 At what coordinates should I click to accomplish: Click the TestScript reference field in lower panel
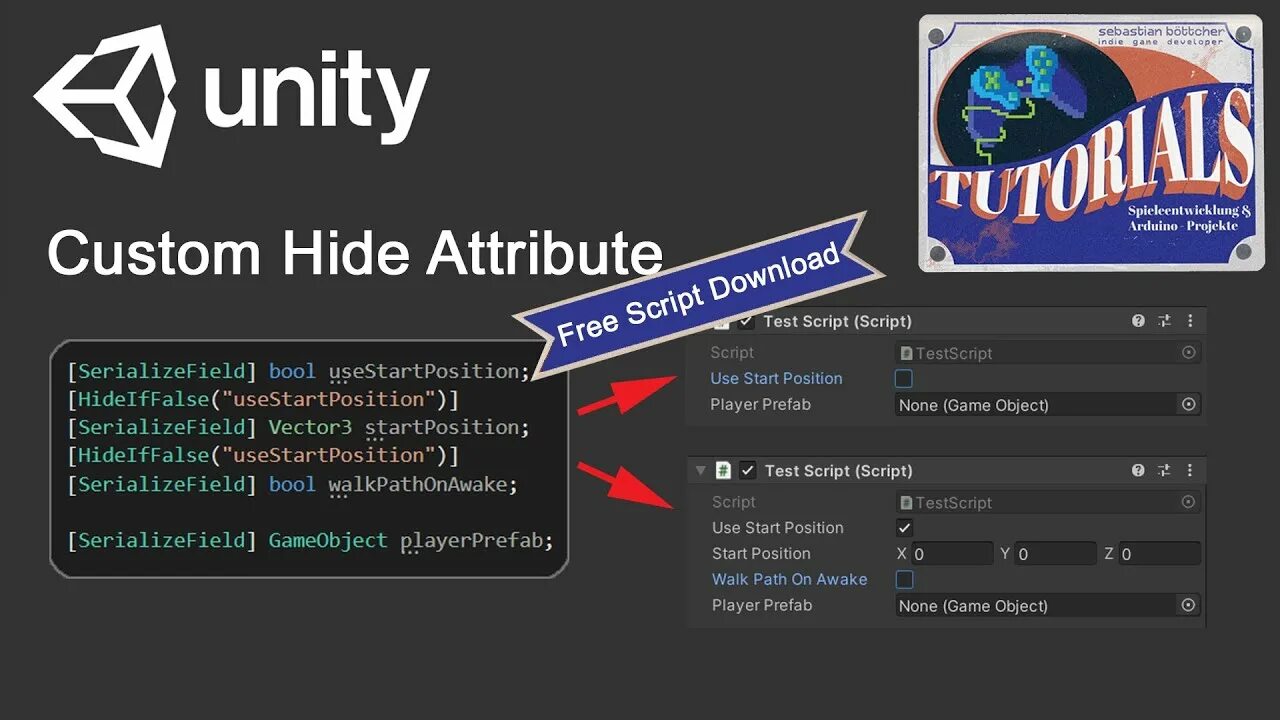click(1047, 502)
